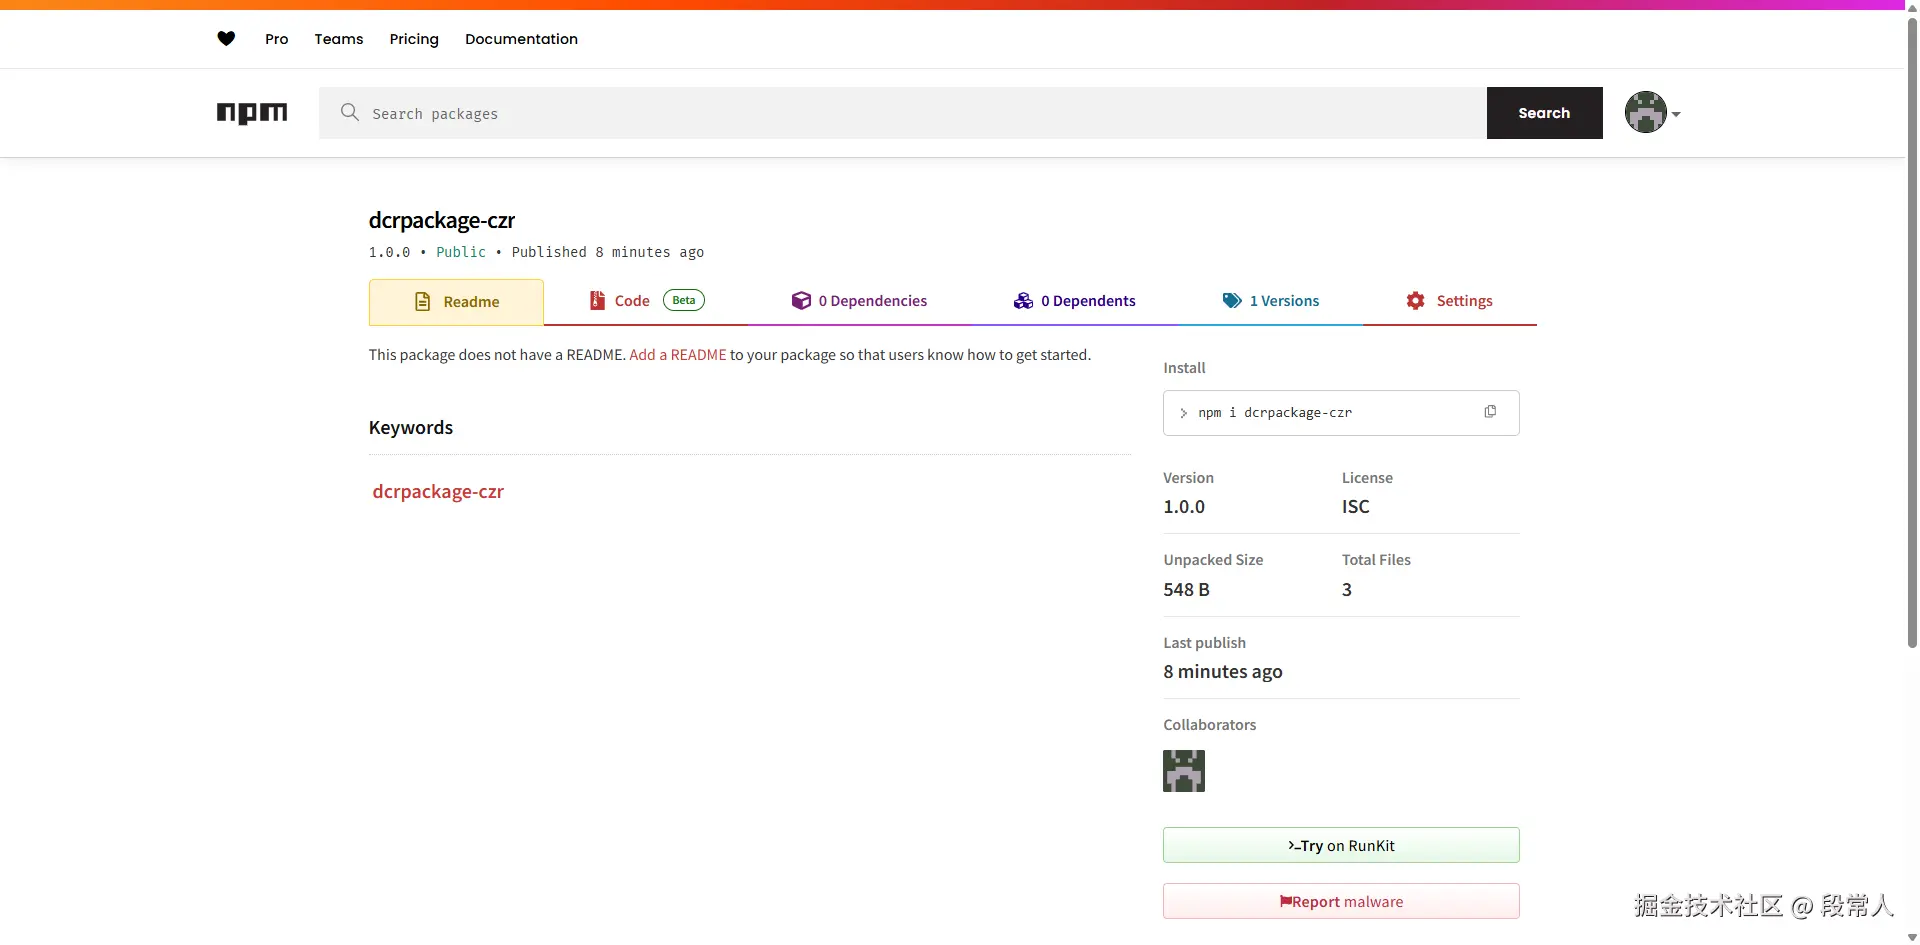This screenshot has width=1920, height=945.
Task: Click the Report malware button
Action: (x=1341, y=901)
